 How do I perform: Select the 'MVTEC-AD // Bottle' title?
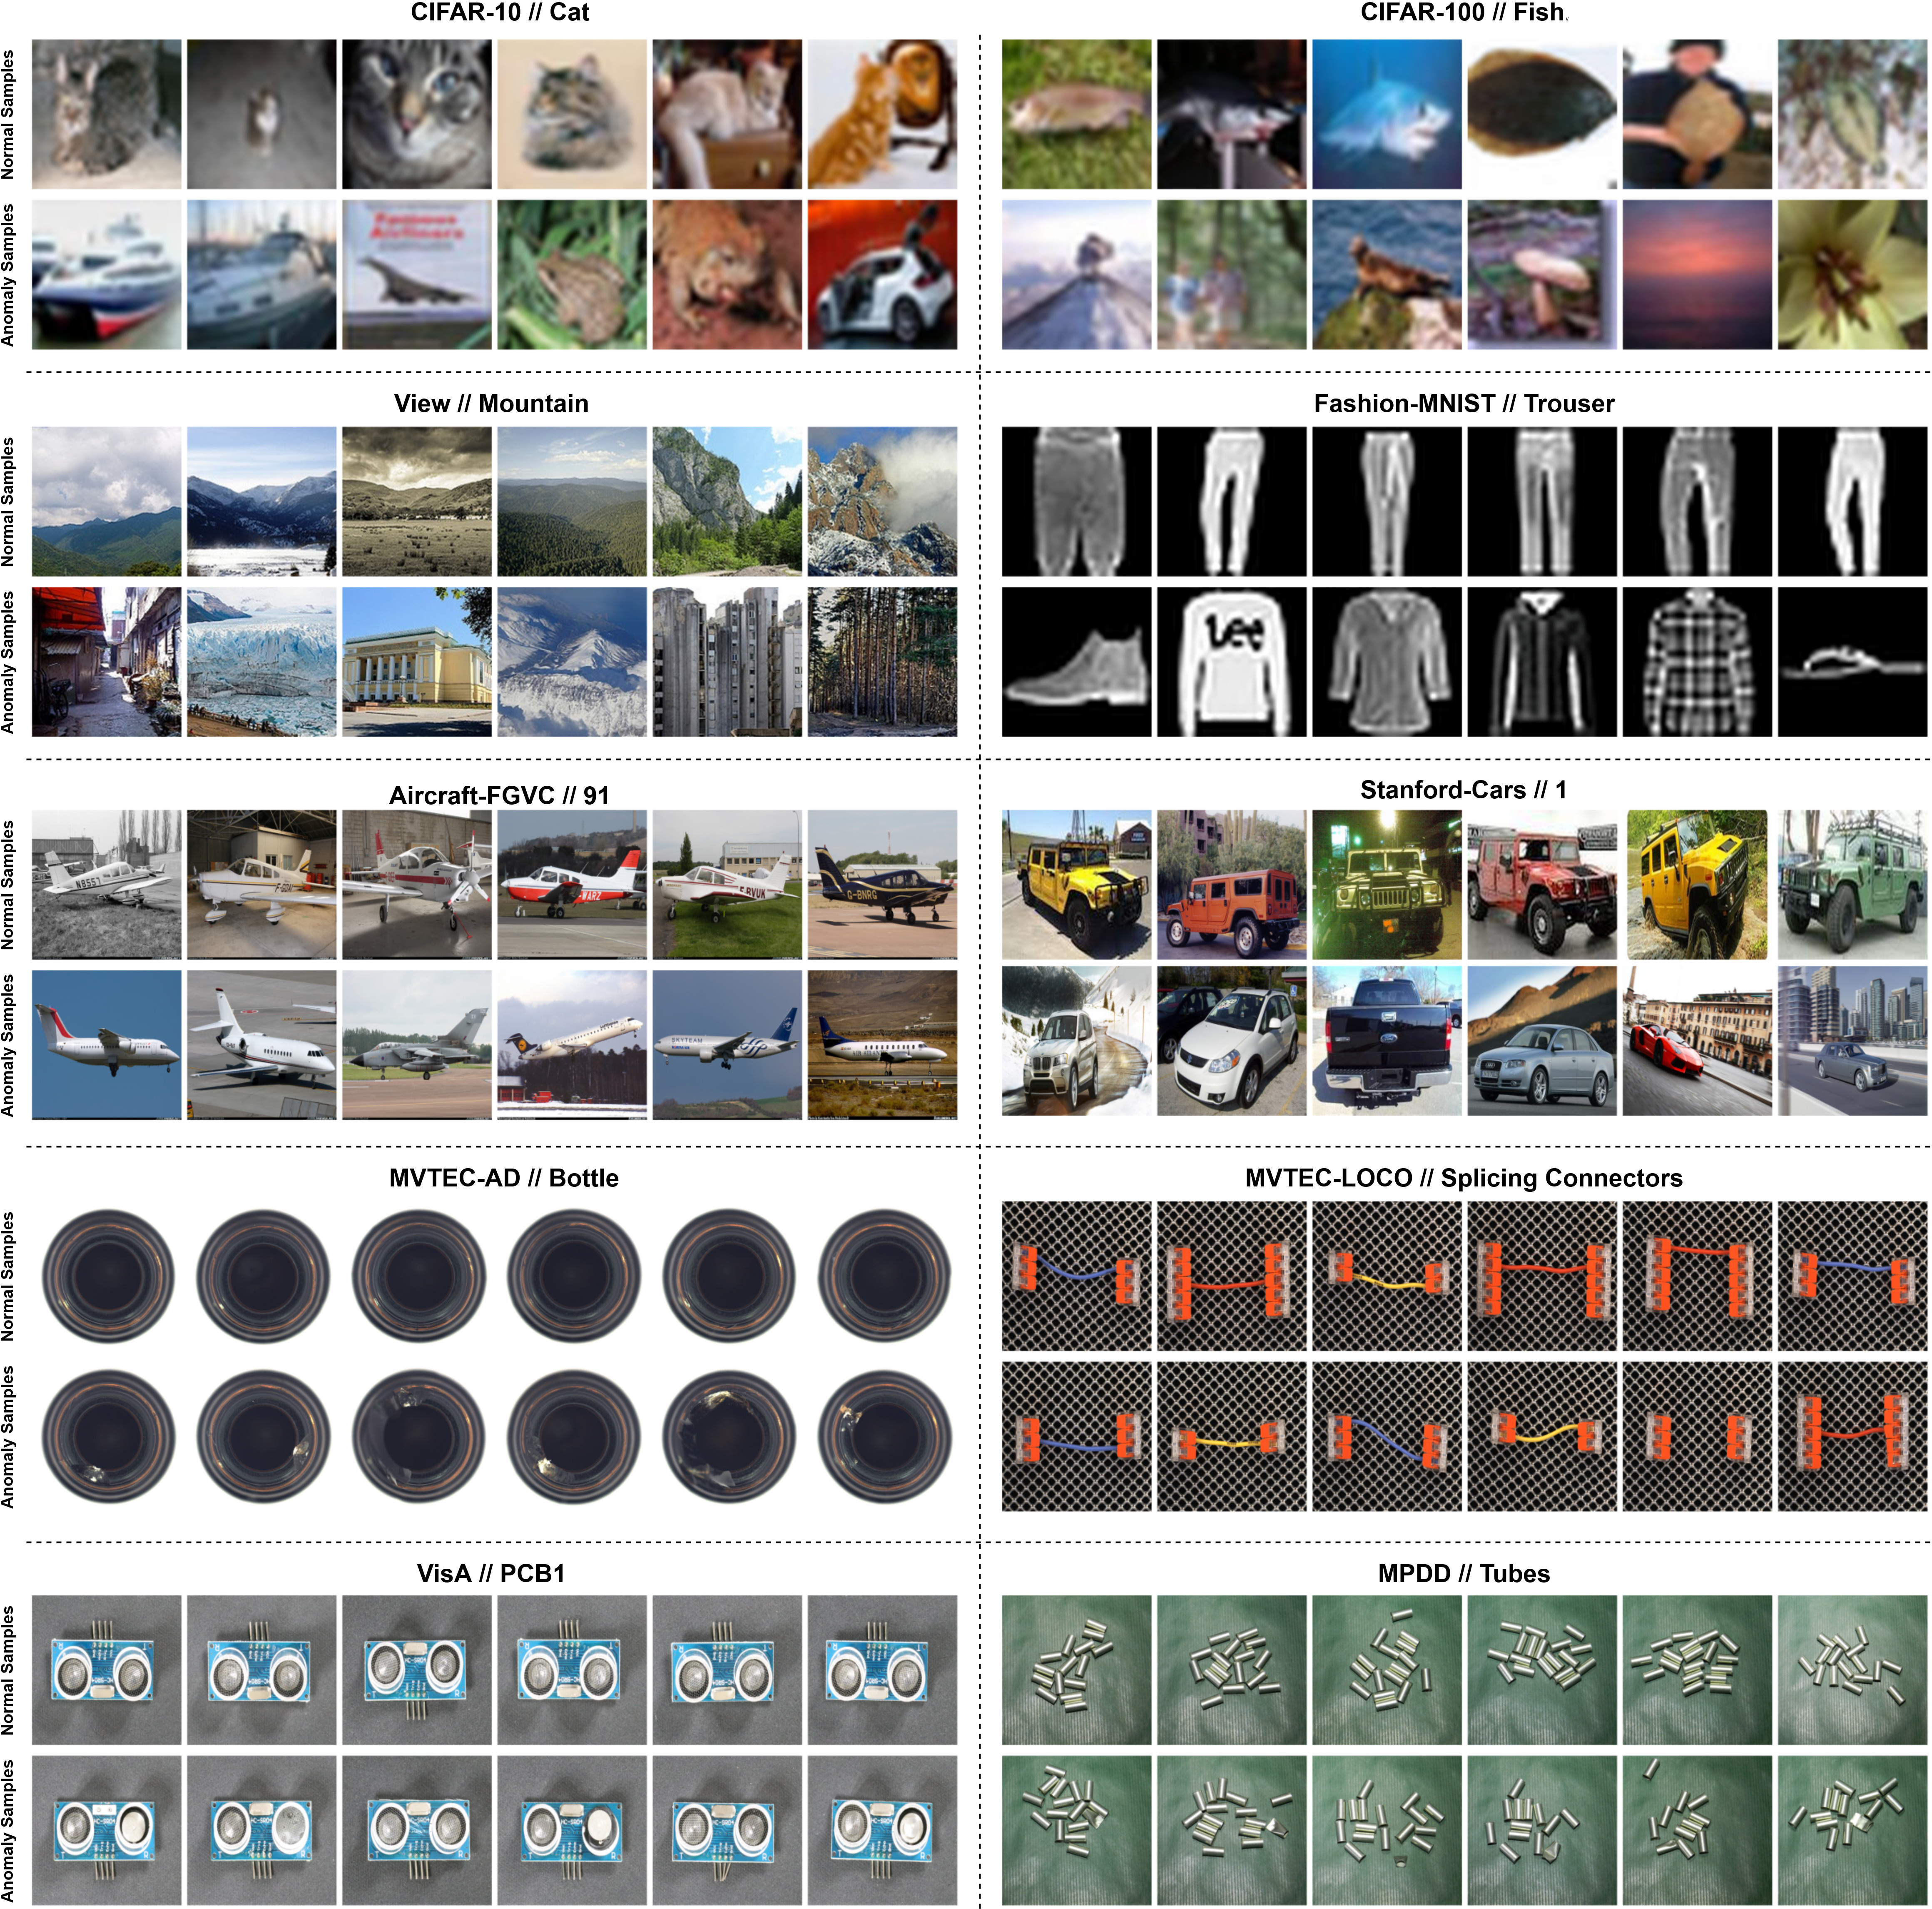(x=503, y=1178)
